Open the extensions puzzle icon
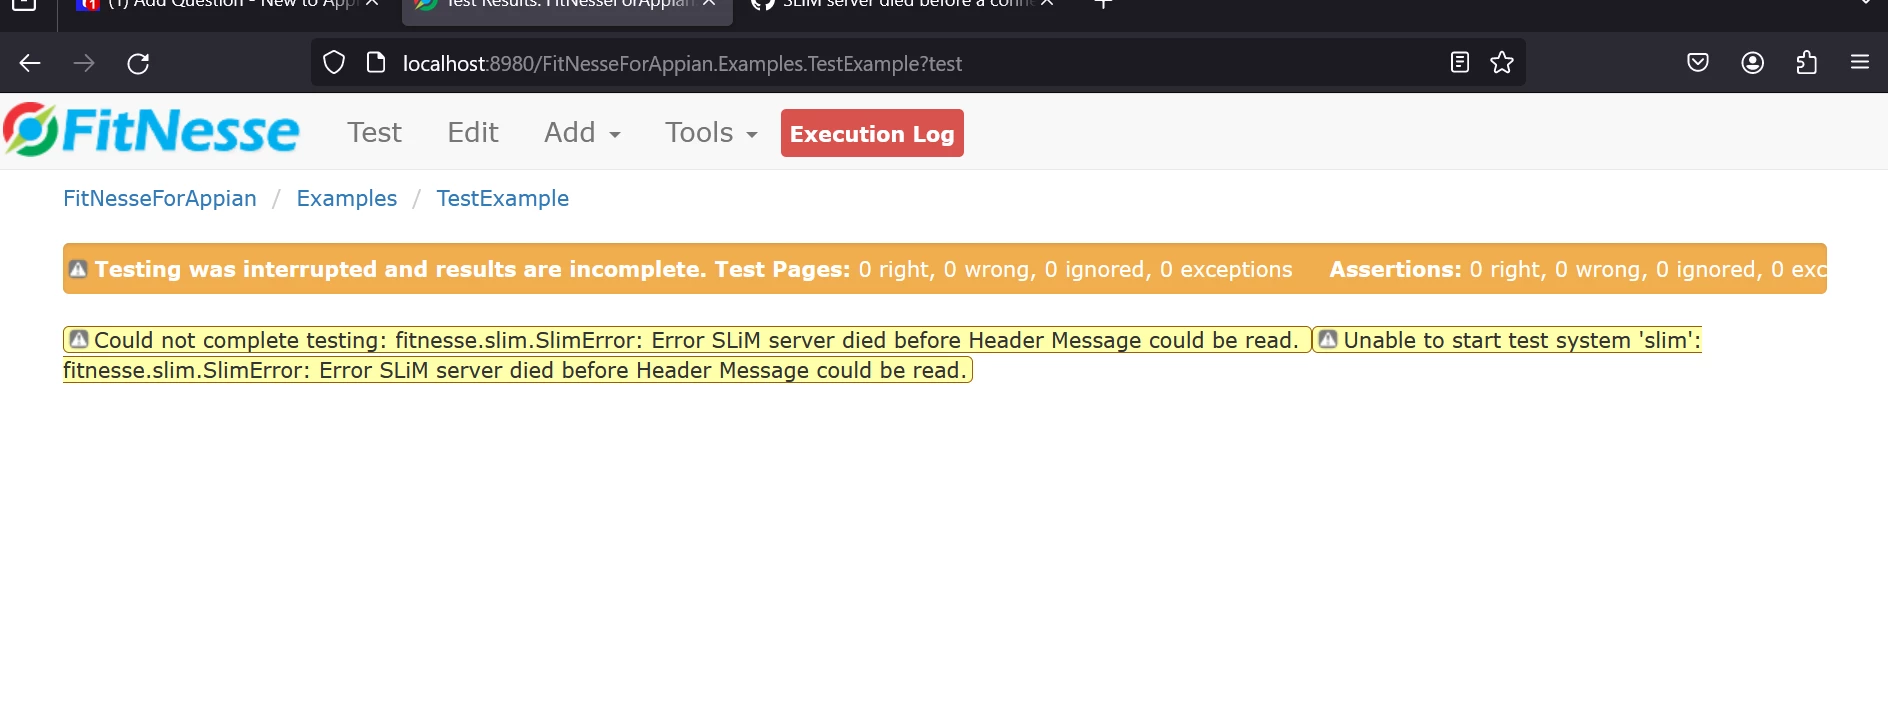 [1807, 63]
